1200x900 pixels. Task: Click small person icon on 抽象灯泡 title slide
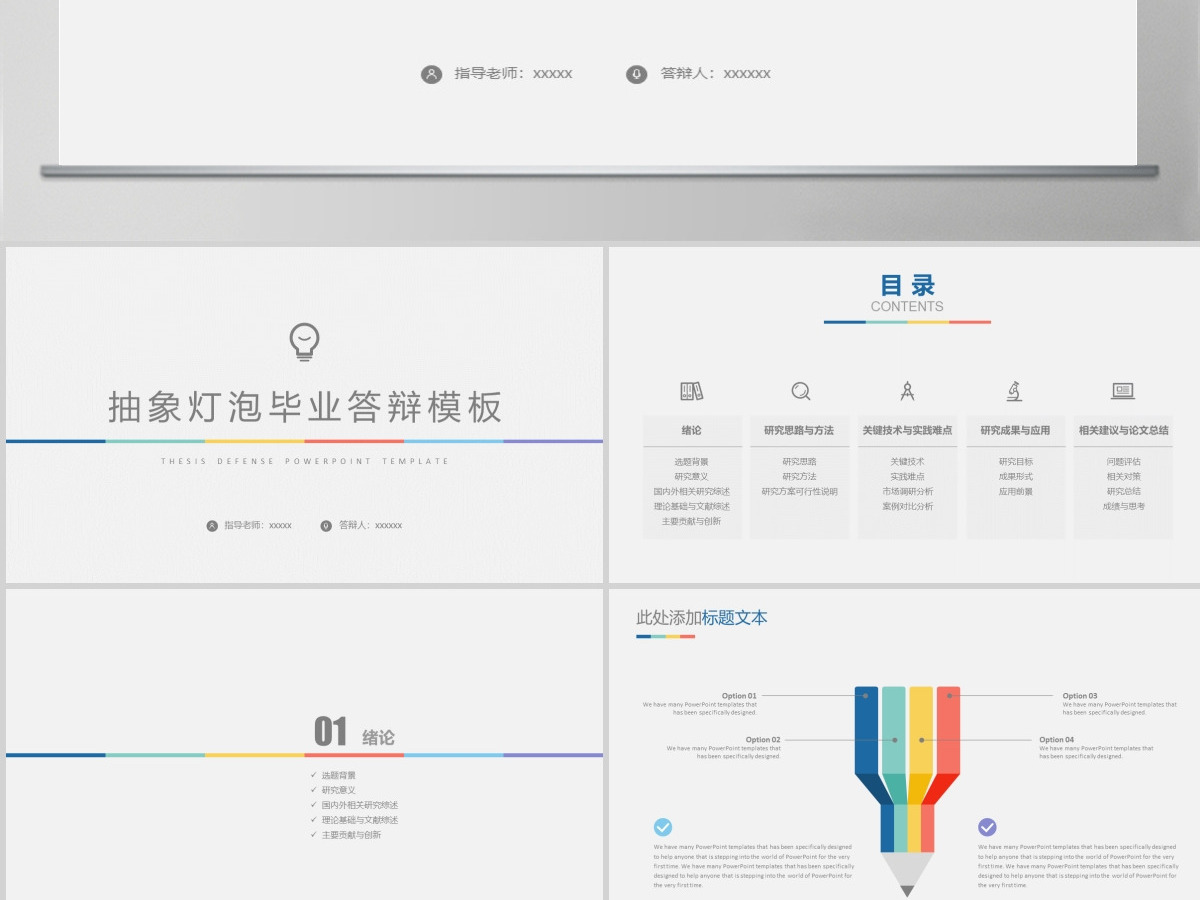(x=212, y=526)
